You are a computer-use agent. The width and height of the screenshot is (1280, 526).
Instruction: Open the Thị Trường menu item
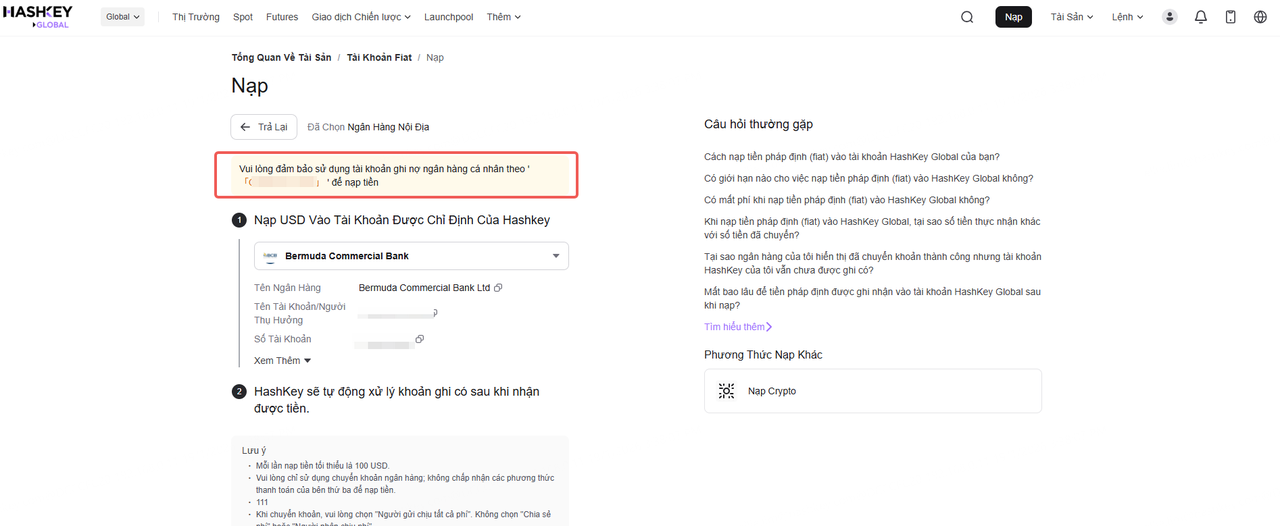(196, 17)
